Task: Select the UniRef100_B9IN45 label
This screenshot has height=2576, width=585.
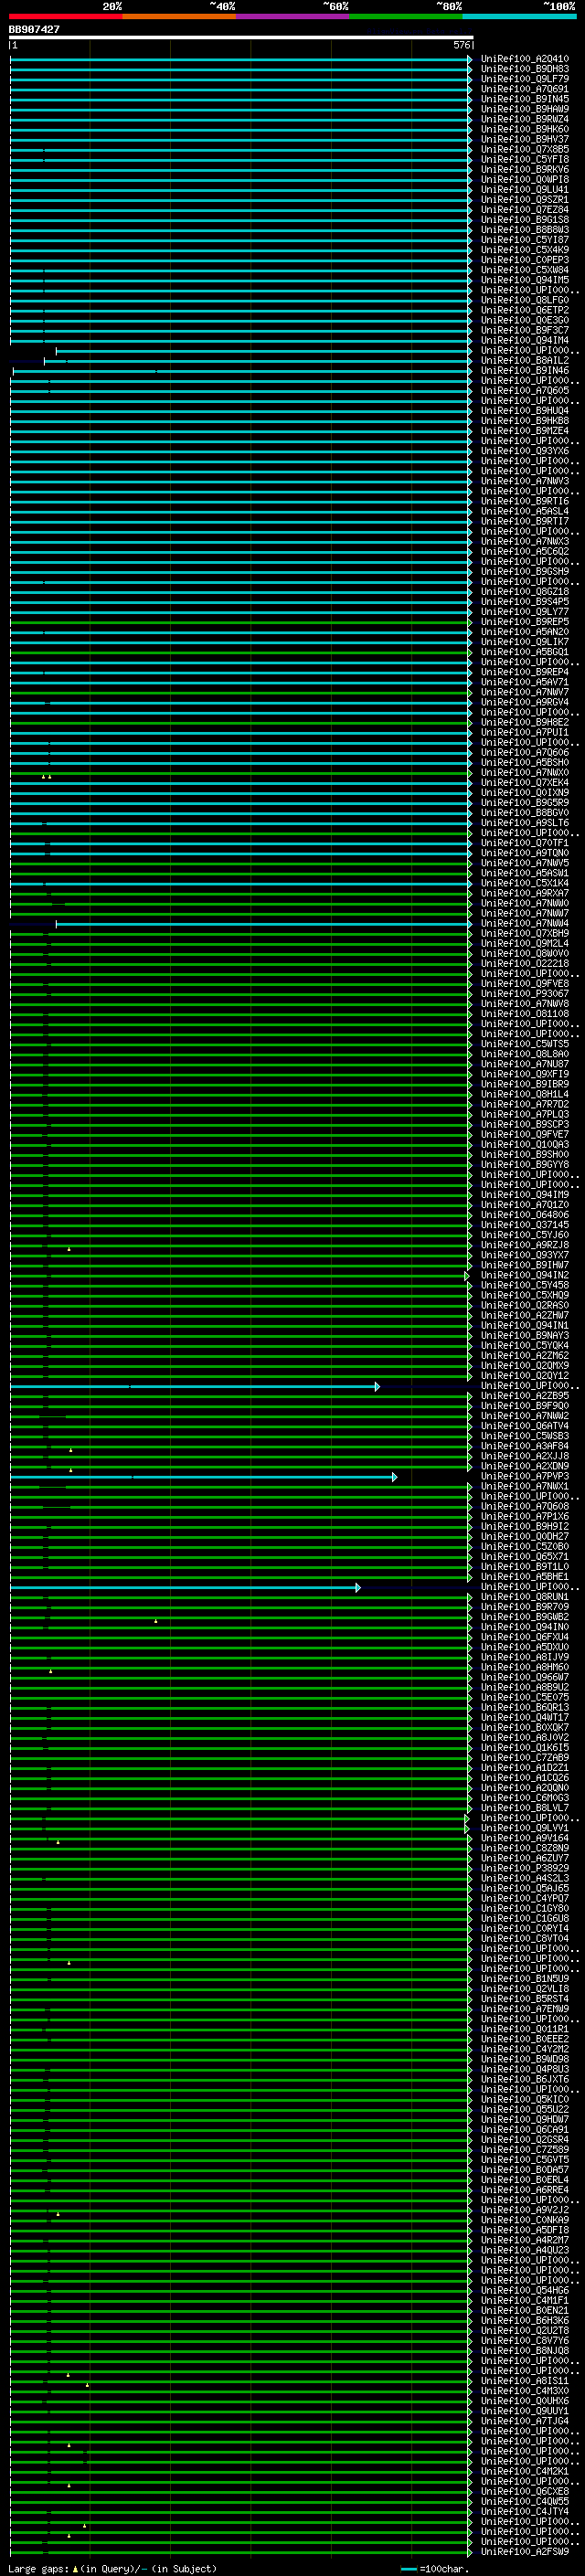Action: click(x=524, y=99)
